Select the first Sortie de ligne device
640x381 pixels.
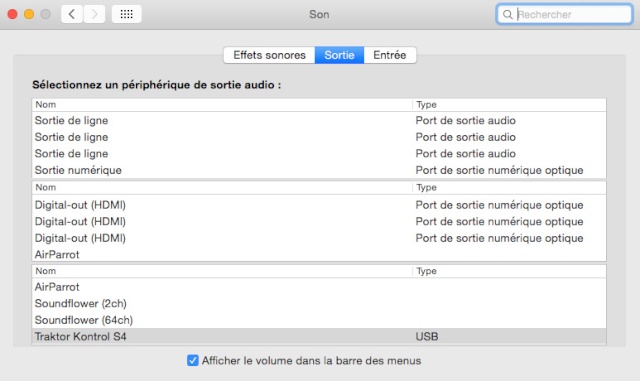(x=319, y=120)
